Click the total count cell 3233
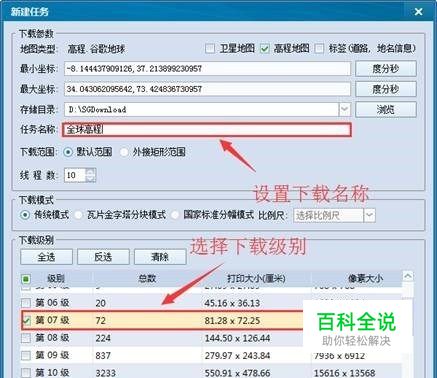This screenshot has width=437, height=378. 106,373
